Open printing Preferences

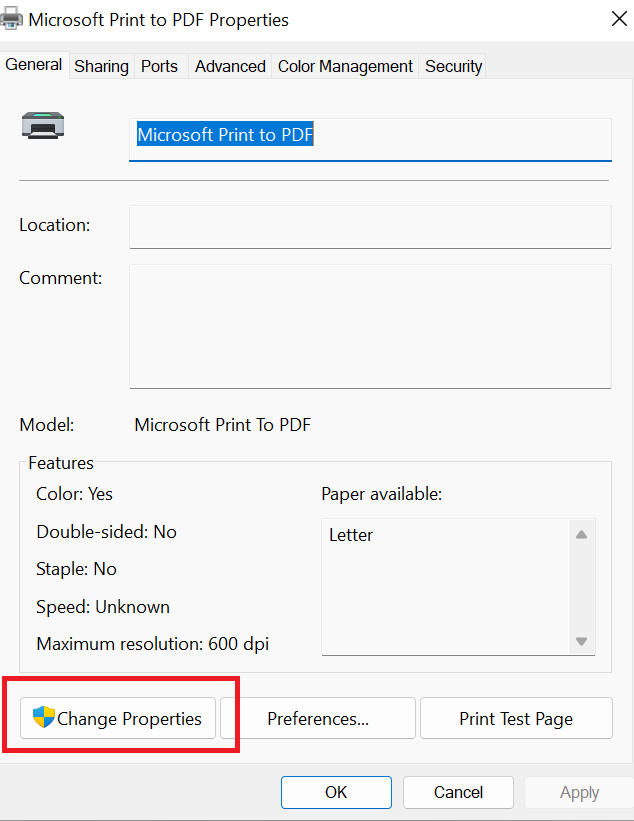point(317,718)
